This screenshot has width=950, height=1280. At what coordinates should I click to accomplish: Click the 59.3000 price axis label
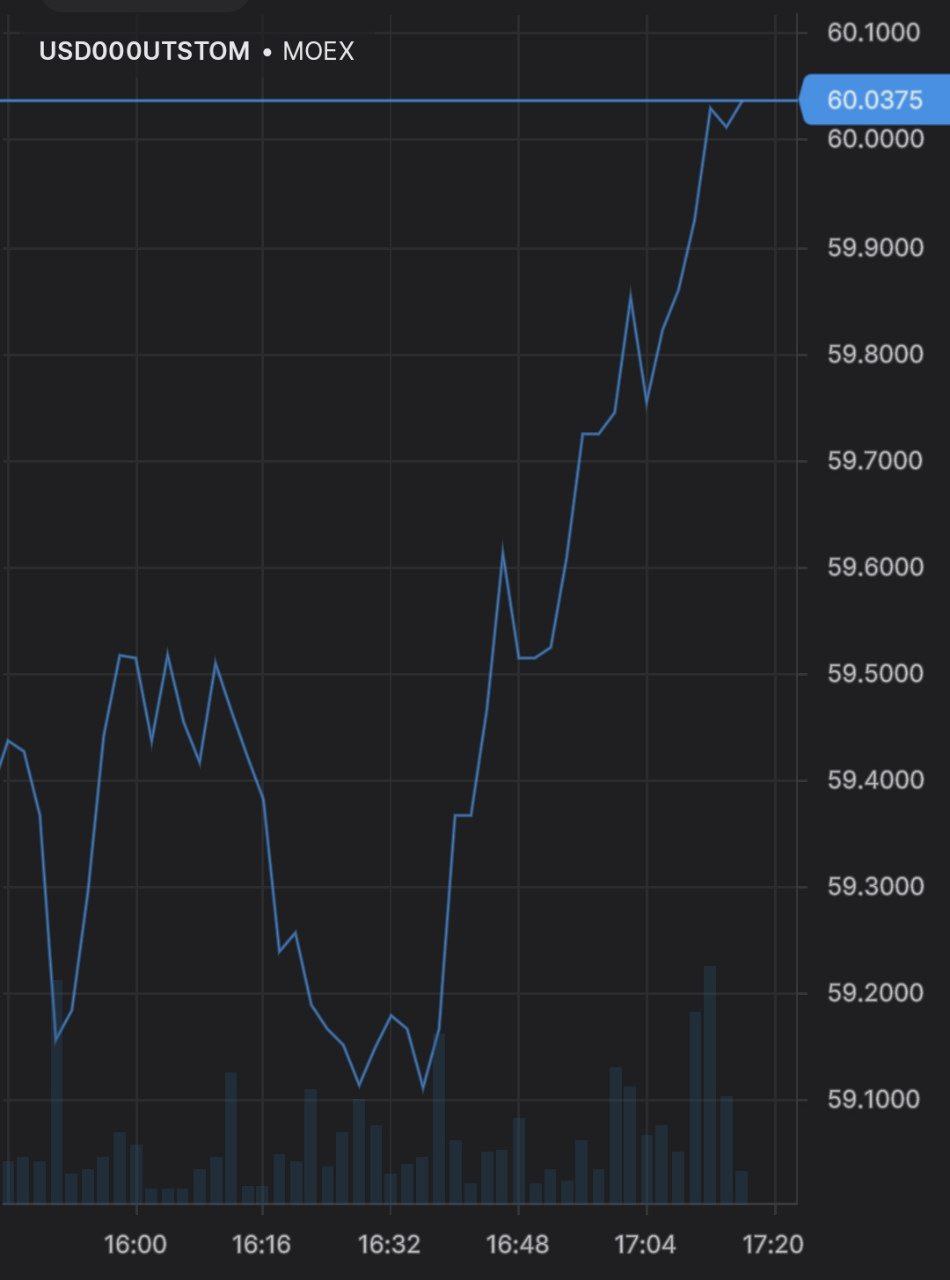(x=874, y=886)
